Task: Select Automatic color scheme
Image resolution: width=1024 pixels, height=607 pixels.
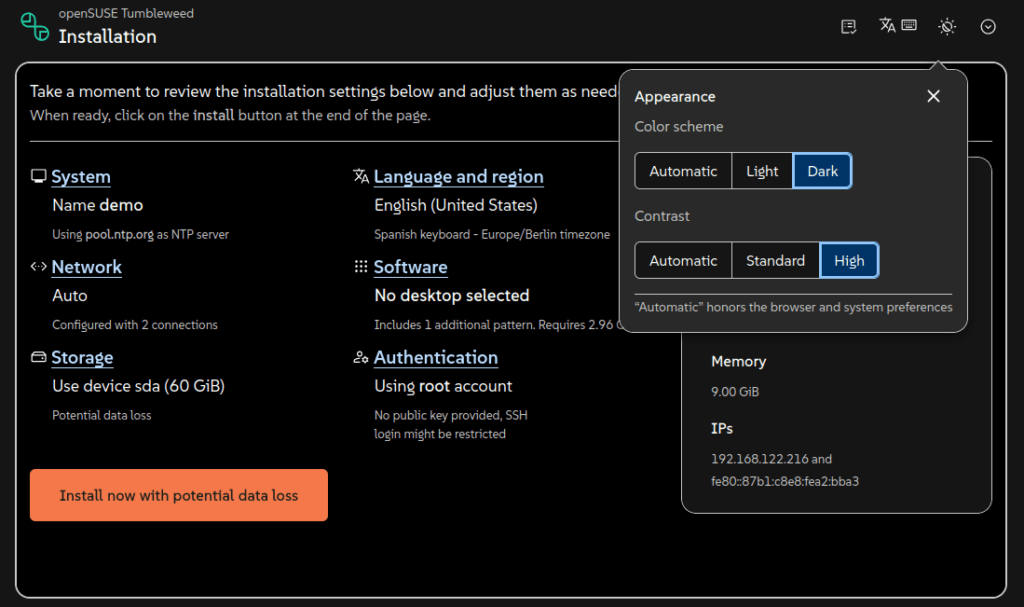Action: point(683,171)
